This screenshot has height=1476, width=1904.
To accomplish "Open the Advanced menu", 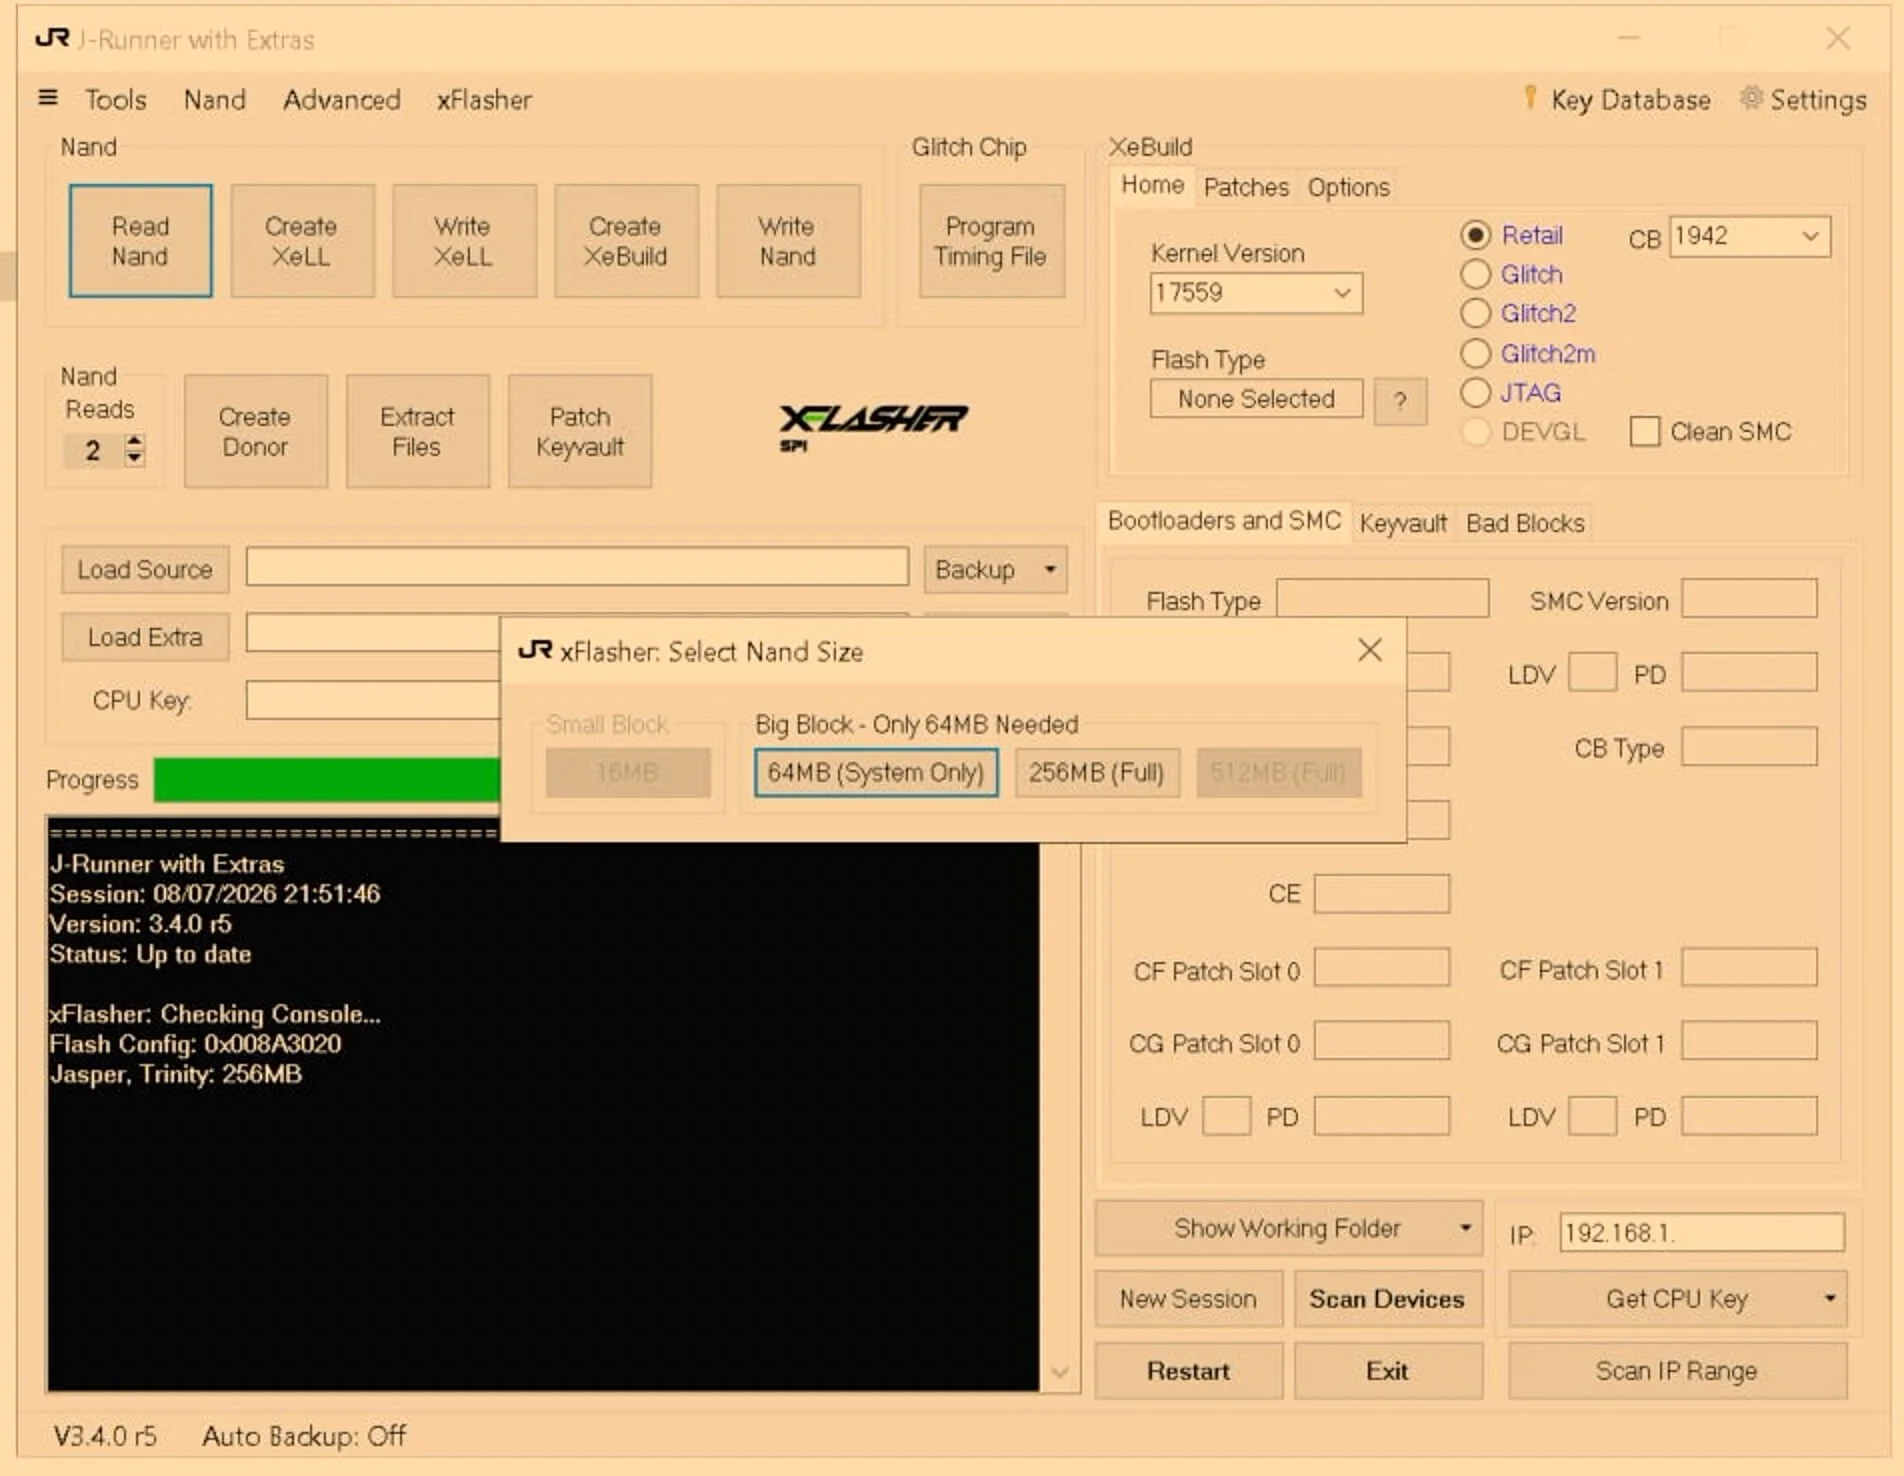I will coord(341,99).
